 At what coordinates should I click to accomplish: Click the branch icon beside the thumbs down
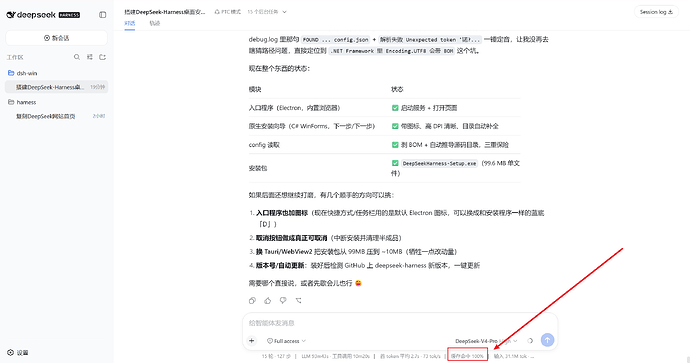click(x=299, y=301)
